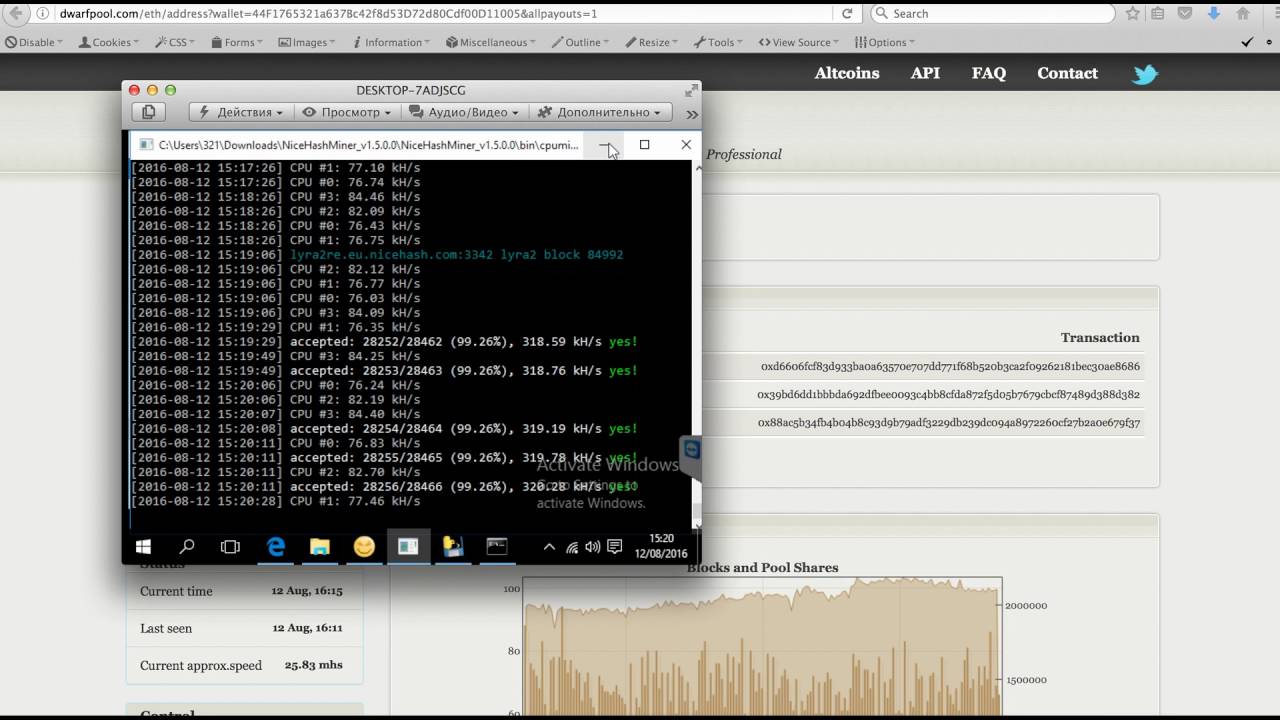This screenshot has width=1280, height=720.
Task: Click the Windows Start button
Action: (143, 547)
